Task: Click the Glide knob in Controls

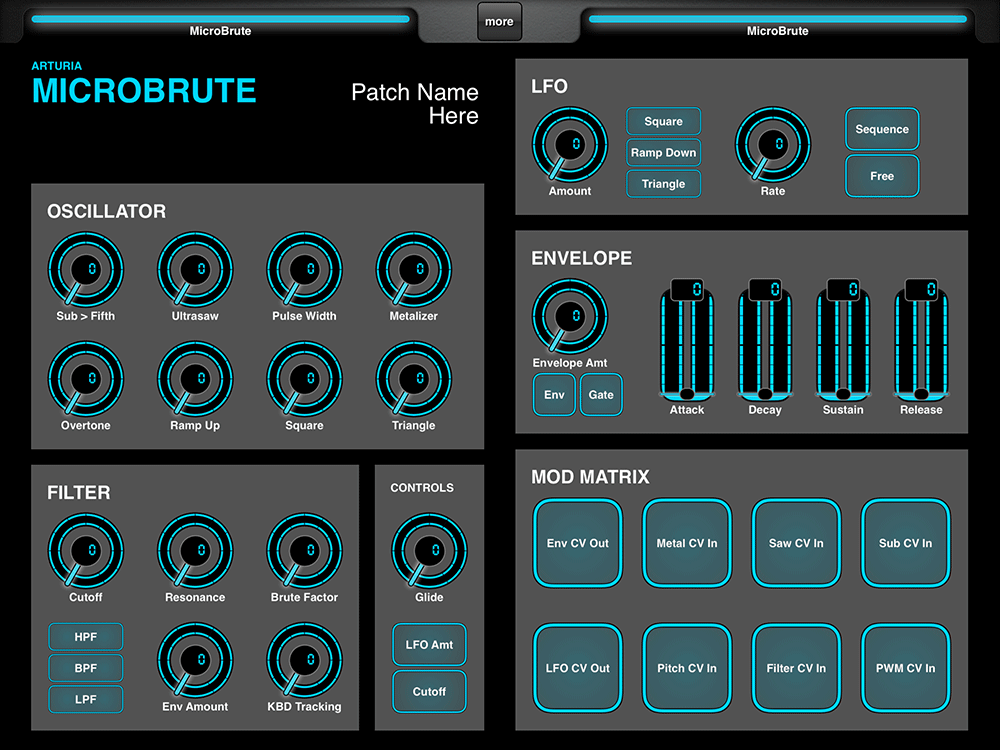Action: (x=429, y=551)
